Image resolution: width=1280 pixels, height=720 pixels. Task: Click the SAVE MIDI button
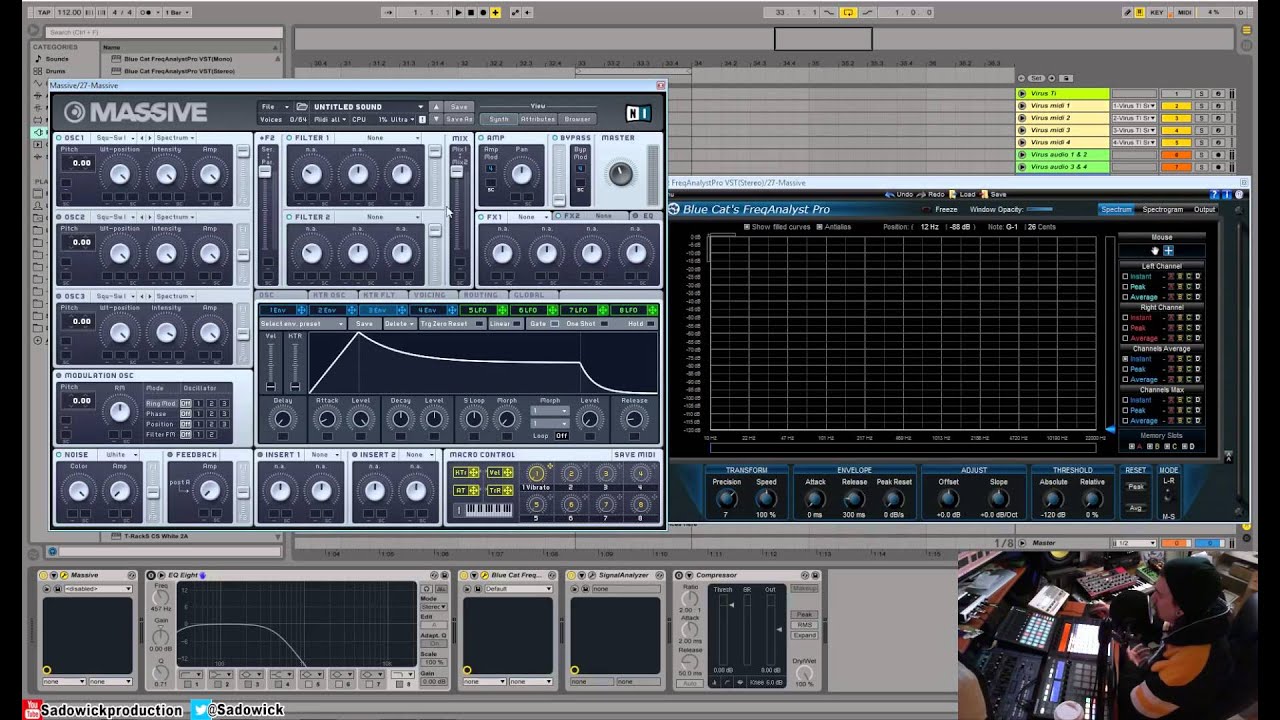(635, 455)
